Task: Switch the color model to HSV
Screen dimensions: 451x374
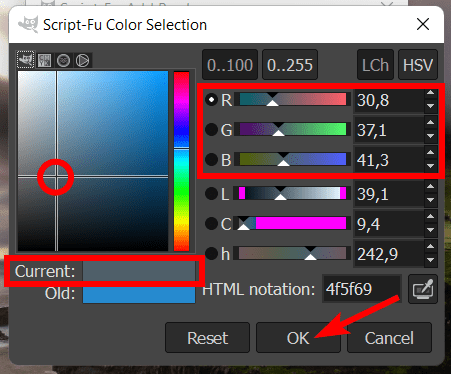Action: coord(418,65)
